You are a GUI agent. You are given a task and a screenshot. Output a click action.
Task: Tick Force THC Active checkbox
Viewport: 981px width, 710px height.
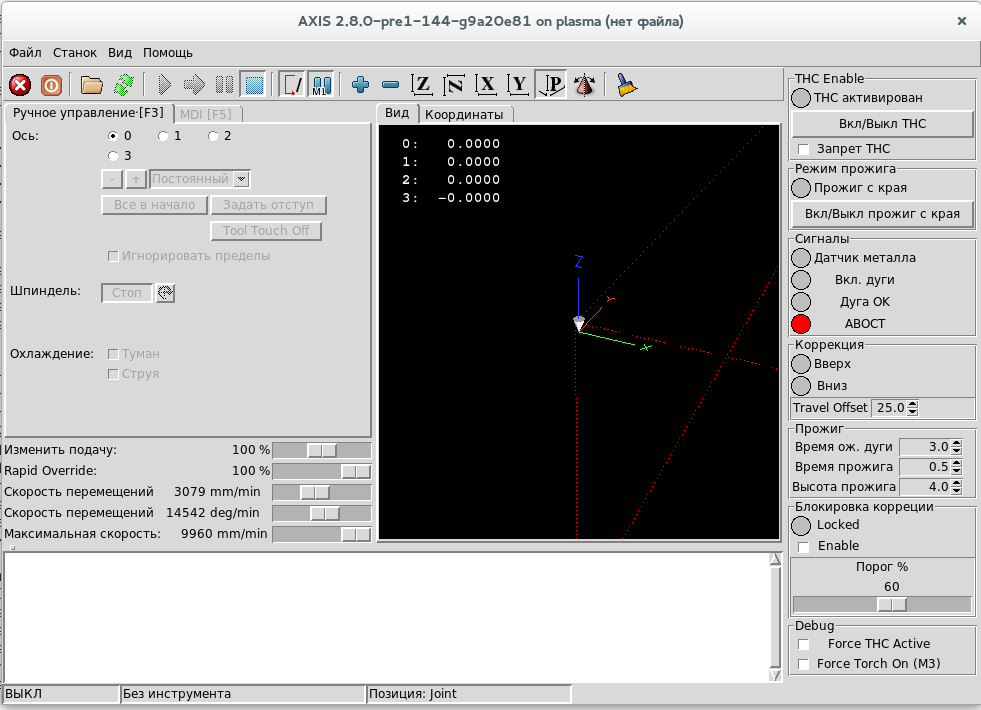click(x=803, y=644)
